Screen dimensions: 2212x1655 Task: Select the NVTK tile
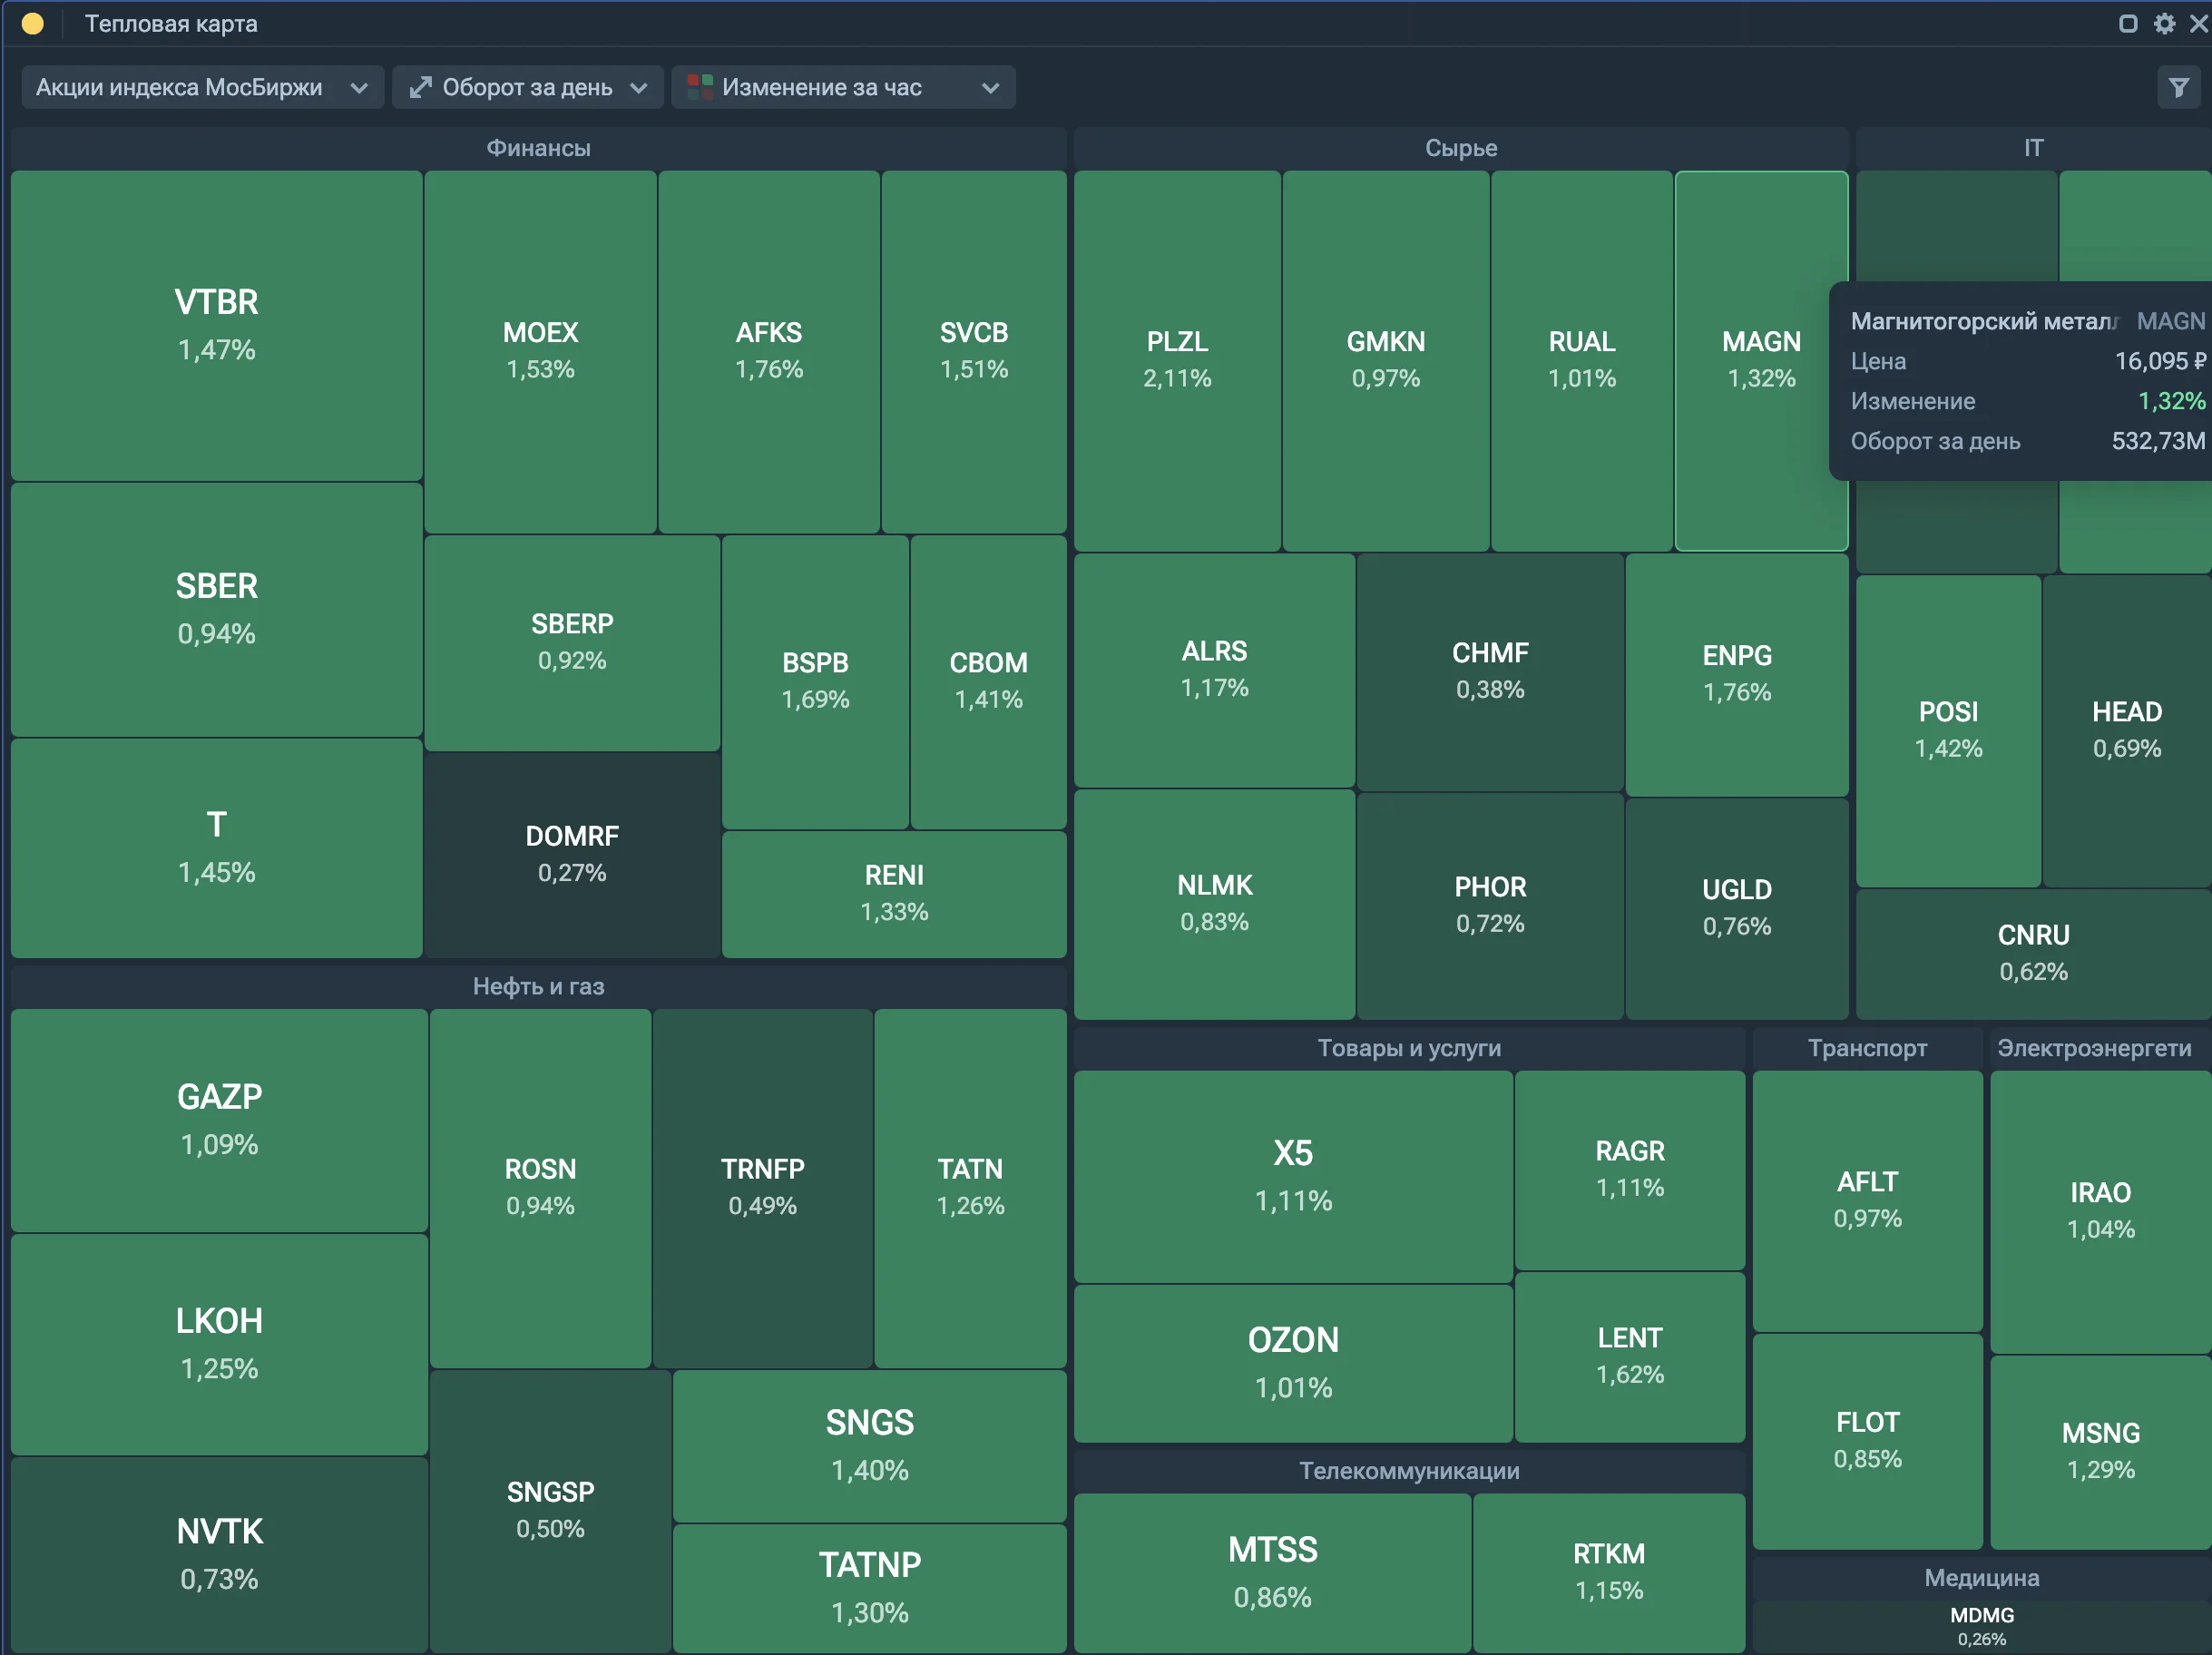(220, 1555)
